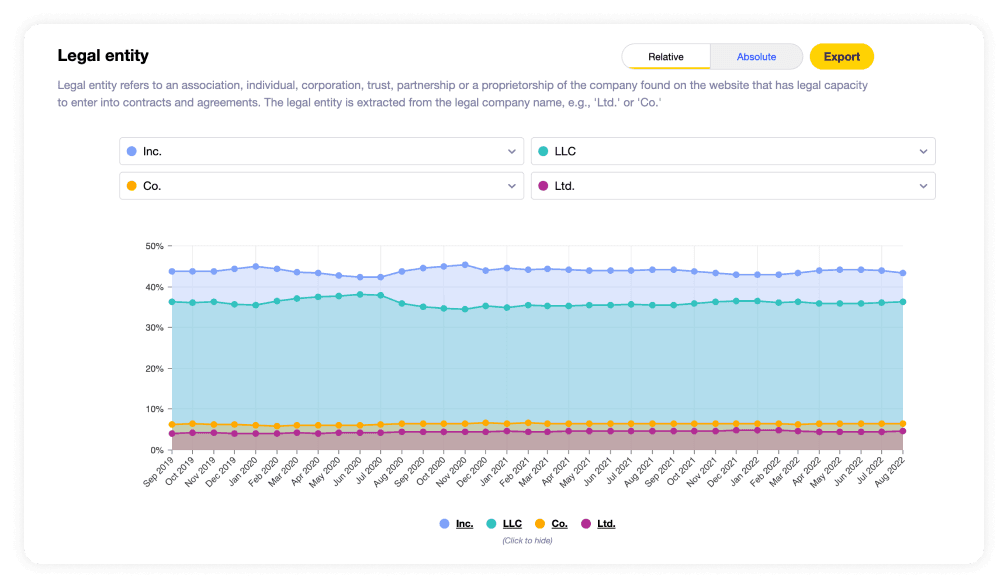Click the blue Inc. legend dot

pyautogui.click(x=444, y=524)
